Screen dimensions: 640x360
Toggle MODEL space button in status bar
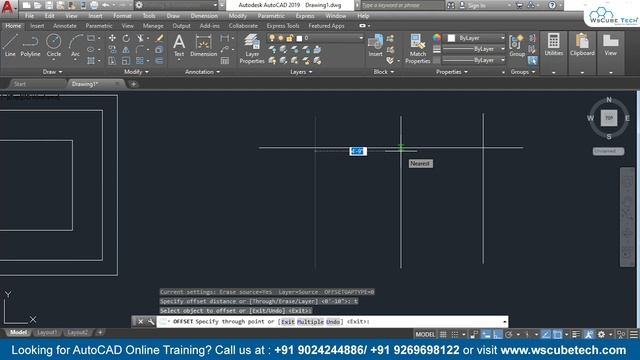(425, 335)
